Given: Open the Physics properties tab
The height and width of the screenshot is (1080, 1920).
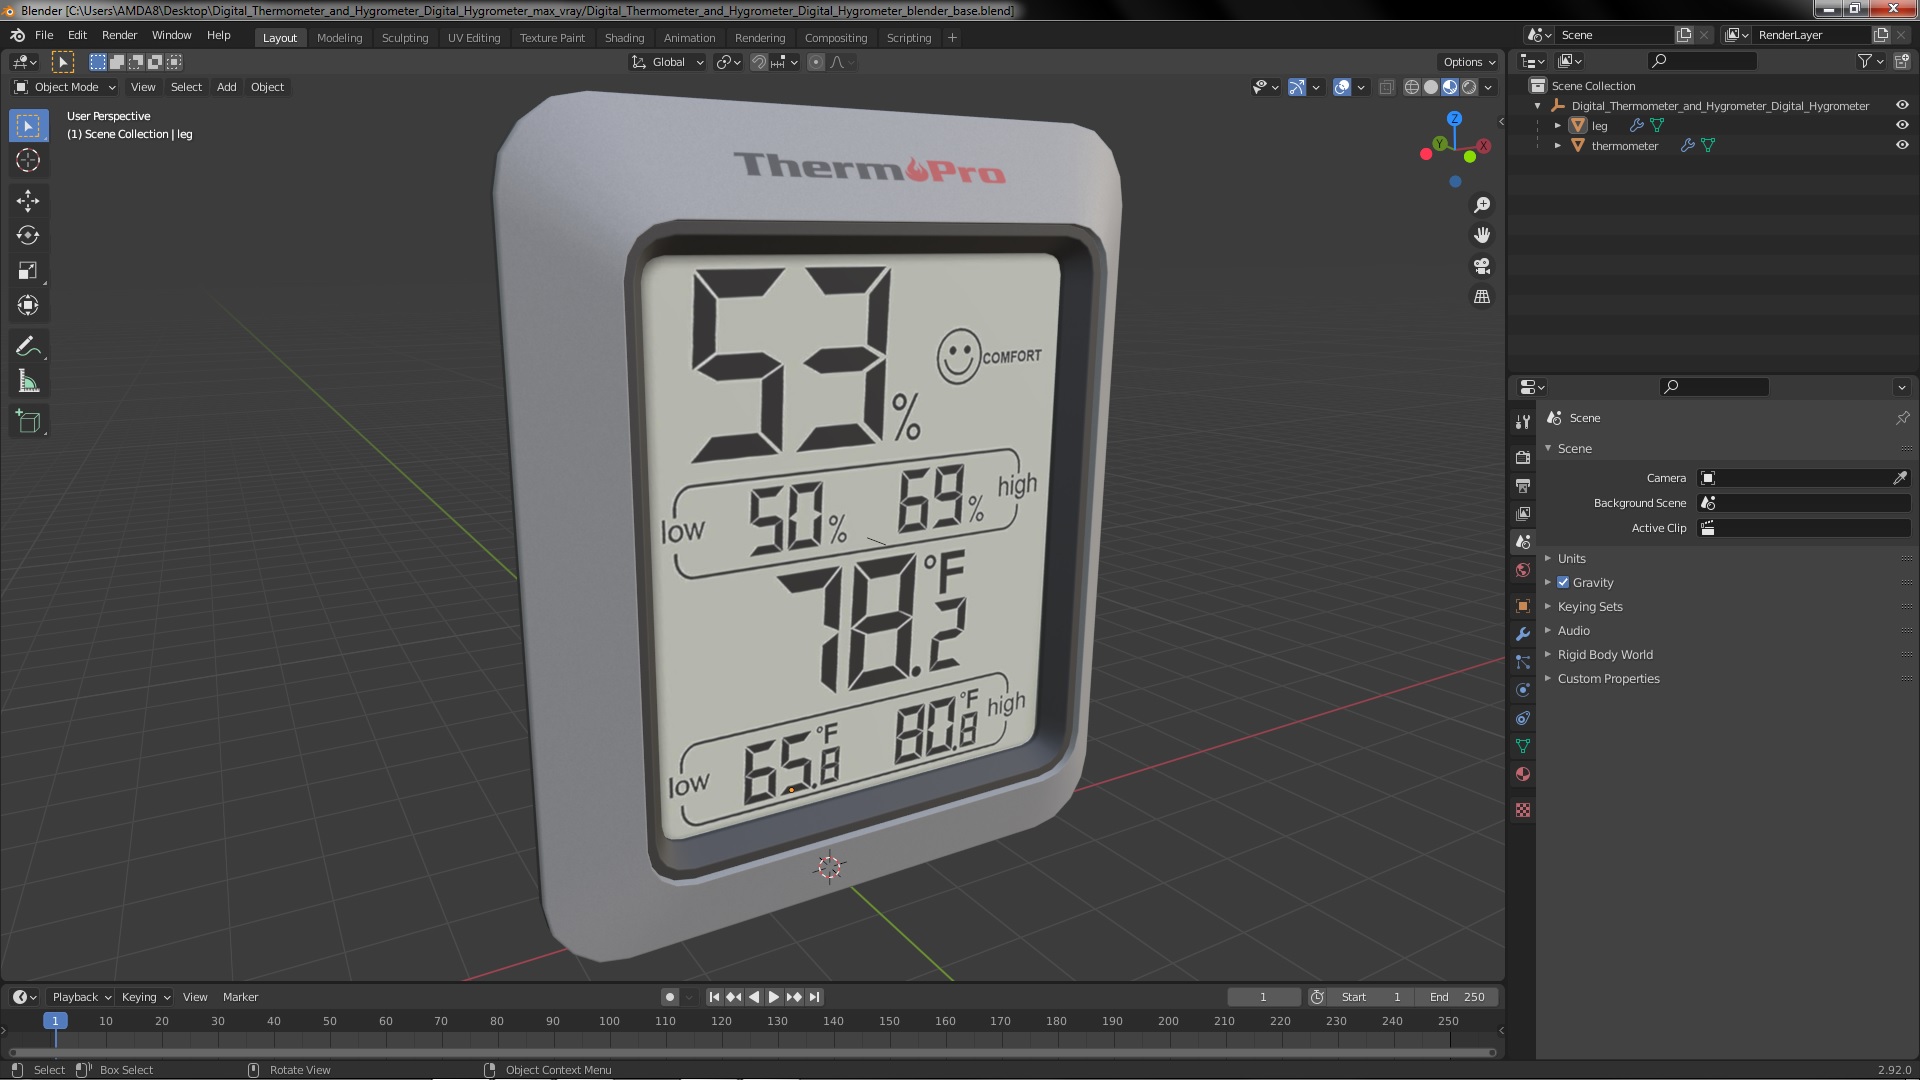Looking at the screenshot, I should [x=1523, y=690].
